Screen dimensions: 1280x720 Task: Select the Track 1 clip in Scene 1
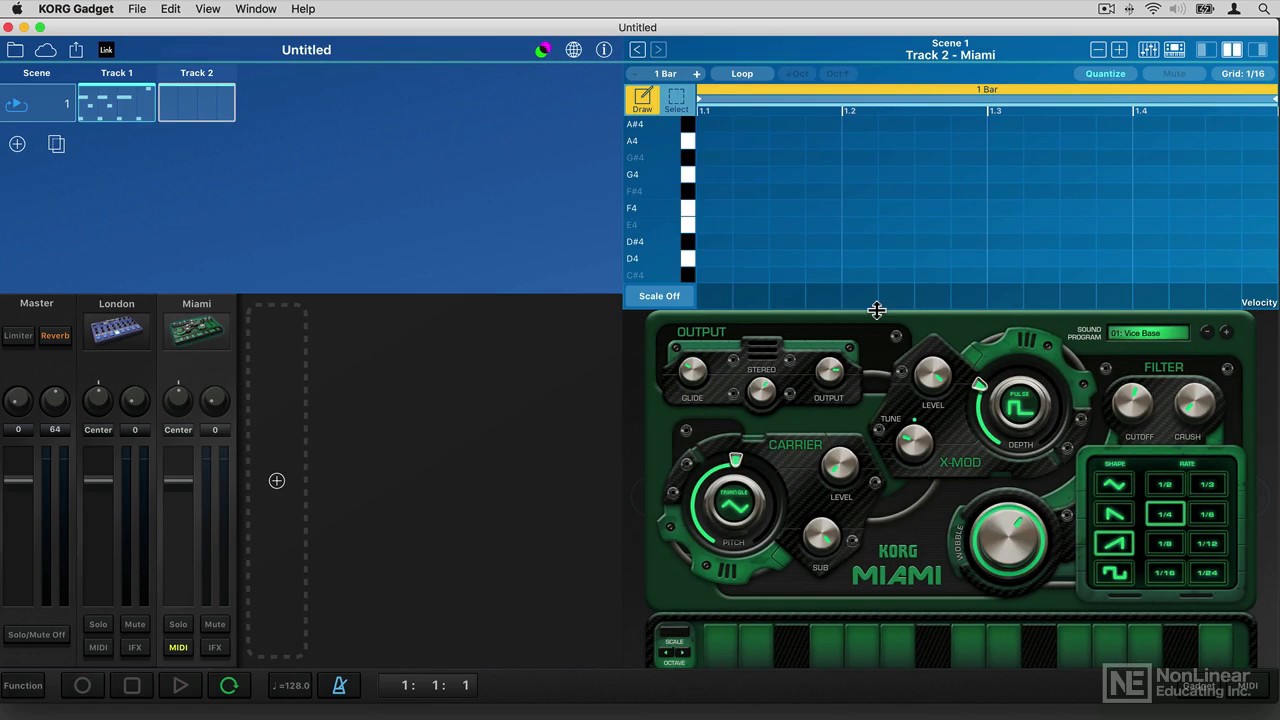point(117,103)
